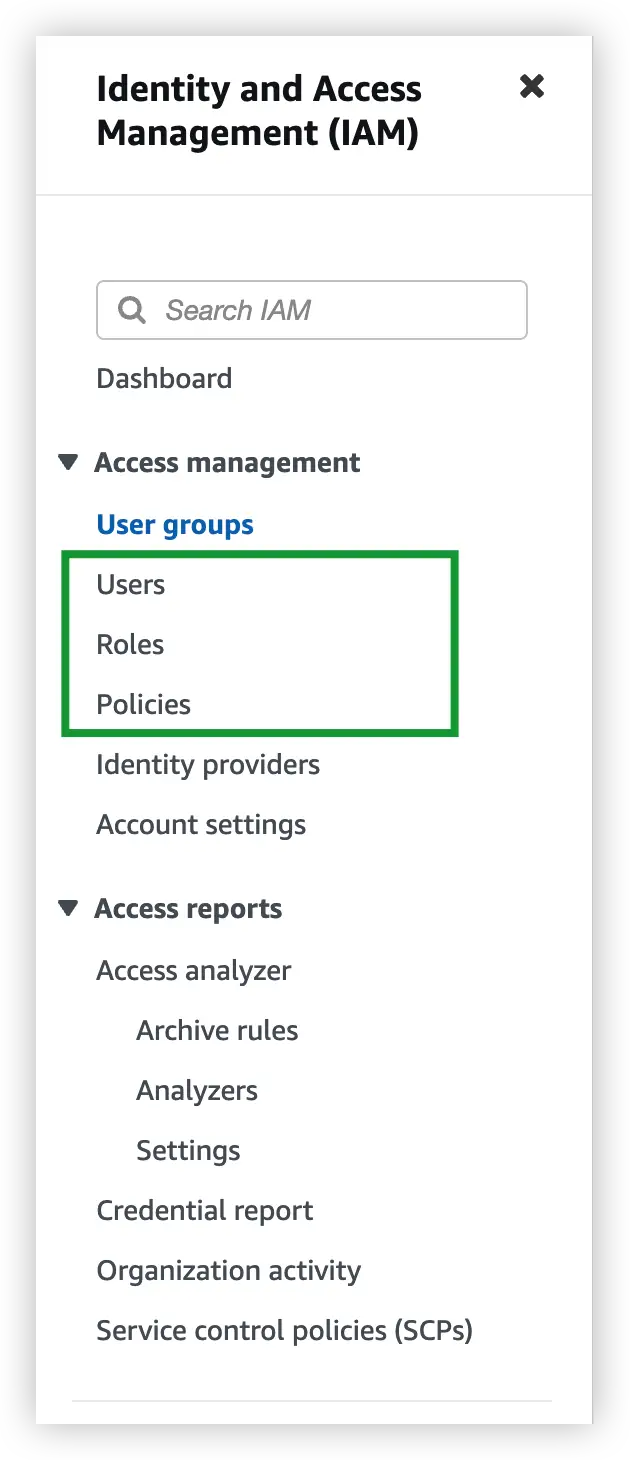
Task: Open User groups
Action: 175,524
